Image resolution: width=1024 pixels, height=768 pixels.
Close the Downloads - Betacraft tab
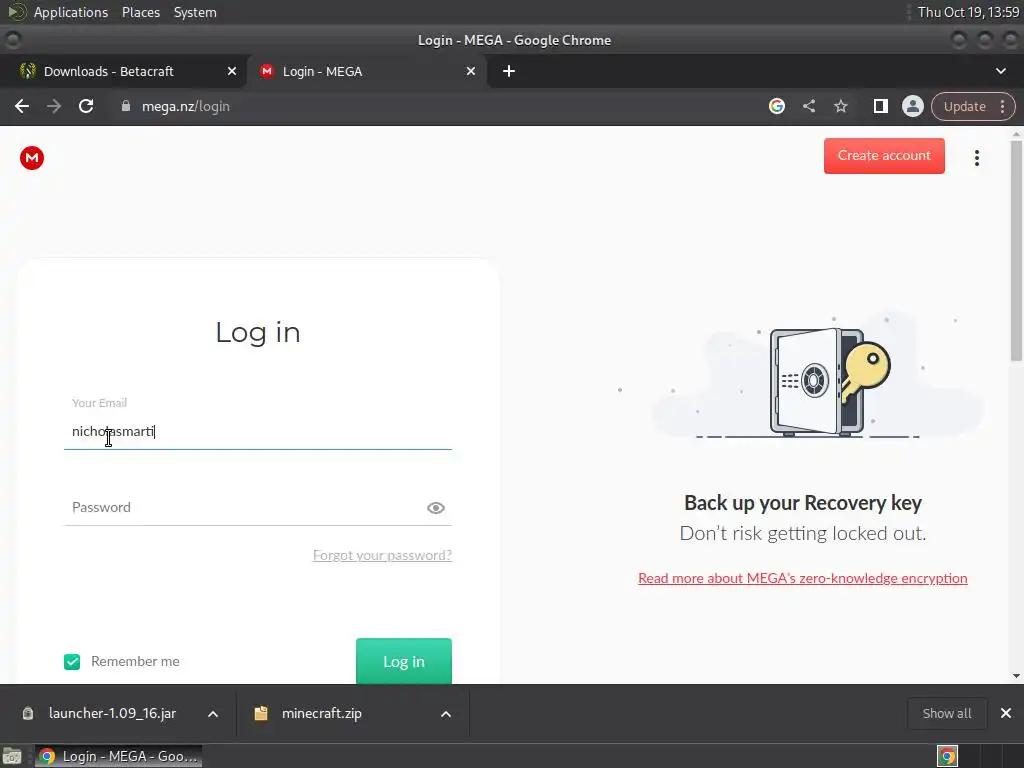pyautogui.click(x=232, y=71)
